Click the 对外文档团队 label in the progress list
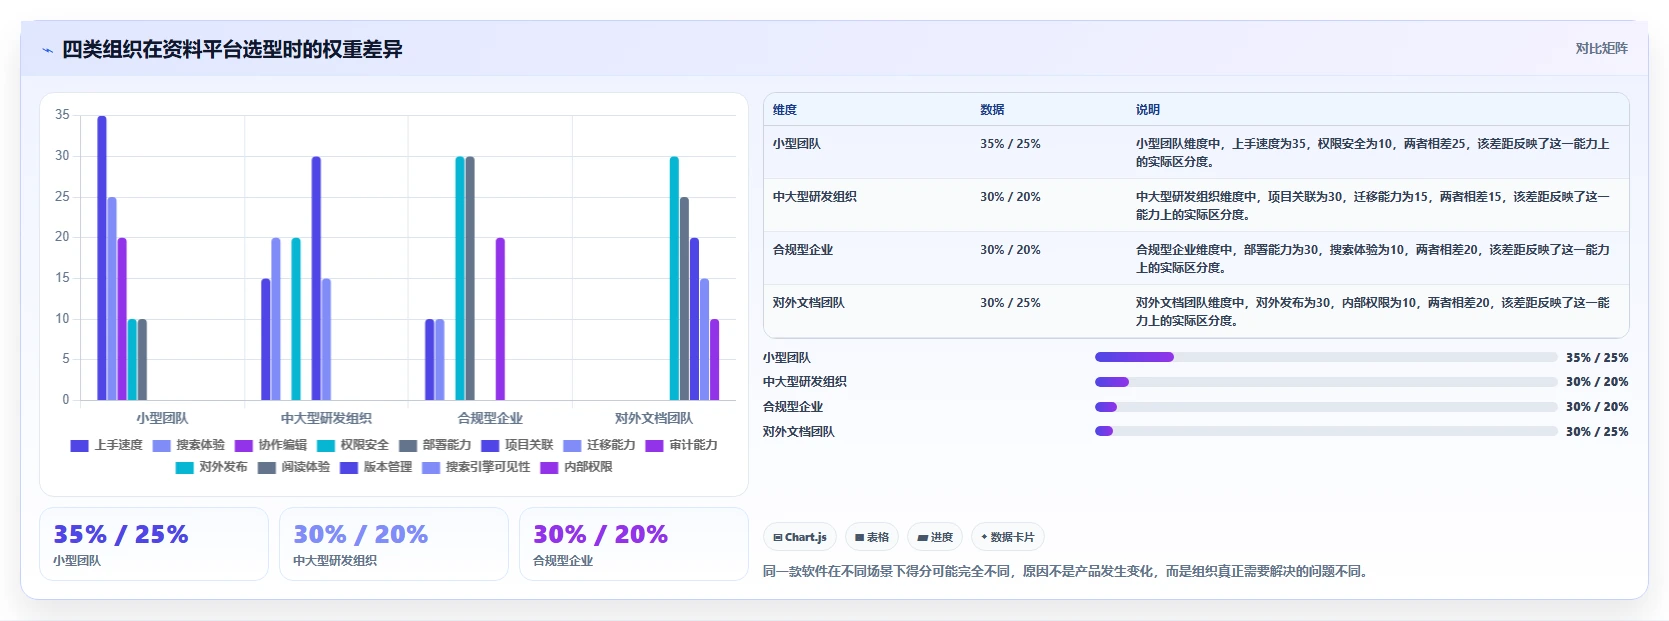 (x=799, y=431)
